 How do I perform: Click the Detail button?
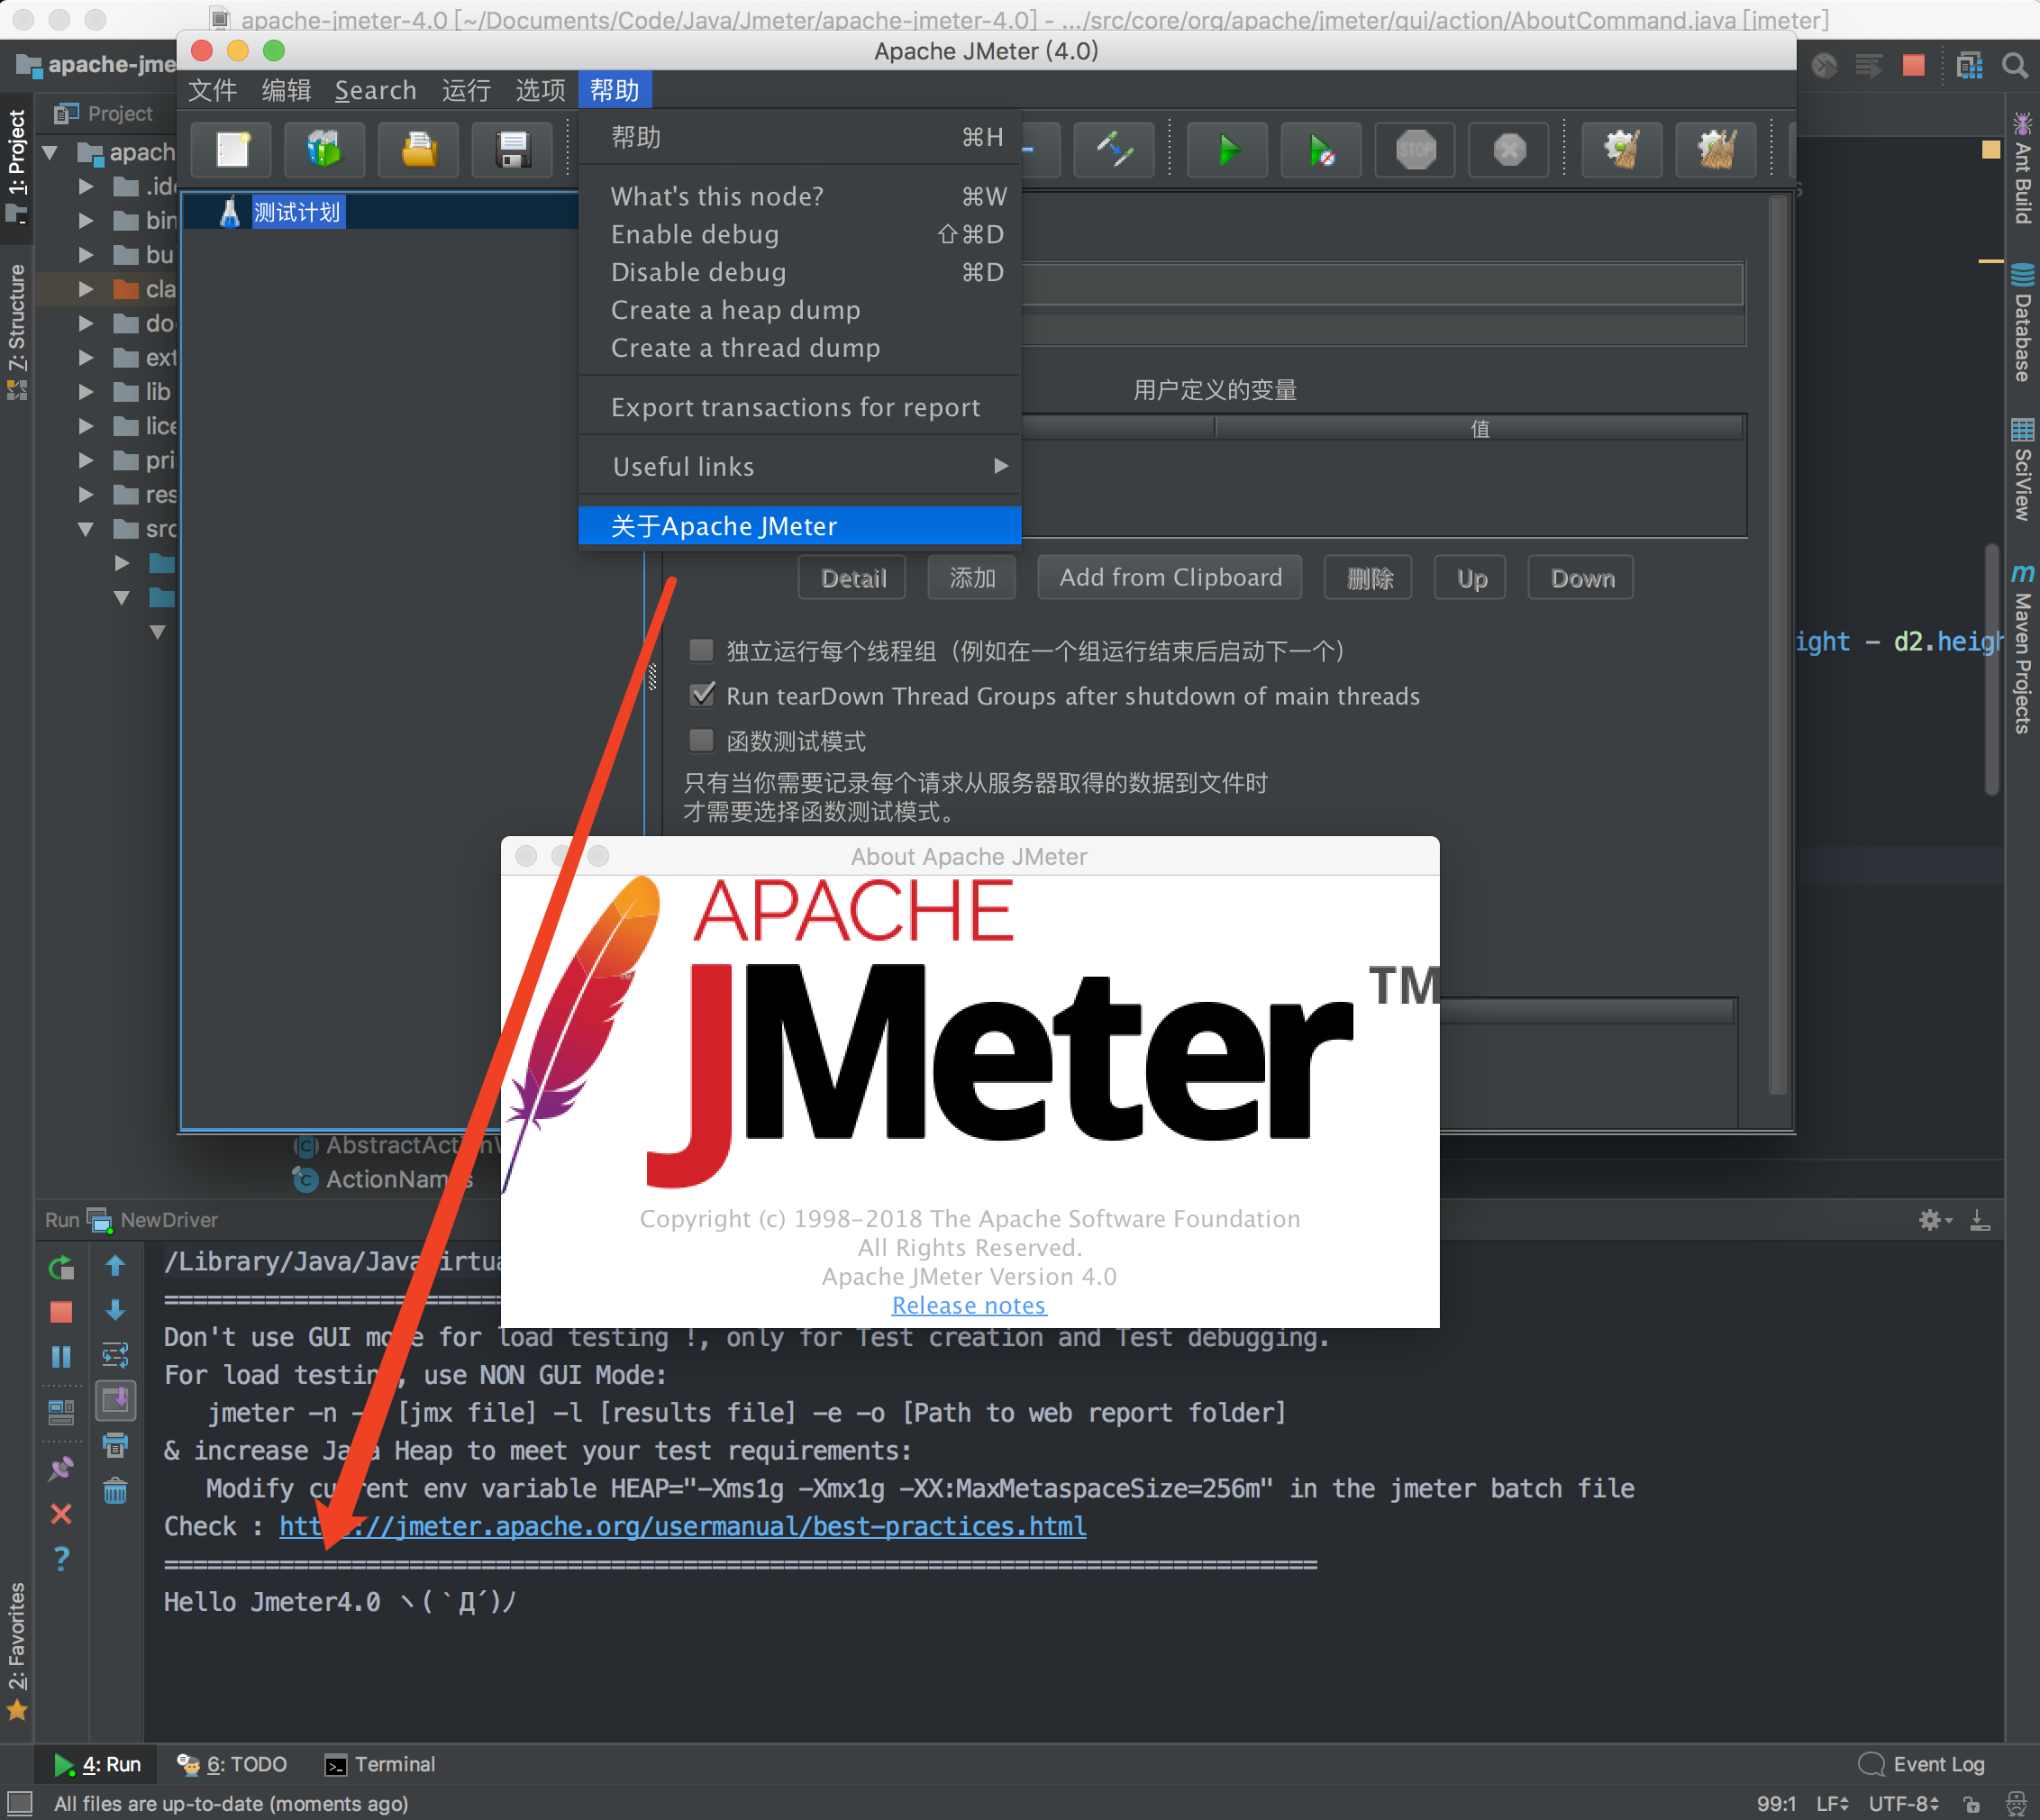point(852,578)
